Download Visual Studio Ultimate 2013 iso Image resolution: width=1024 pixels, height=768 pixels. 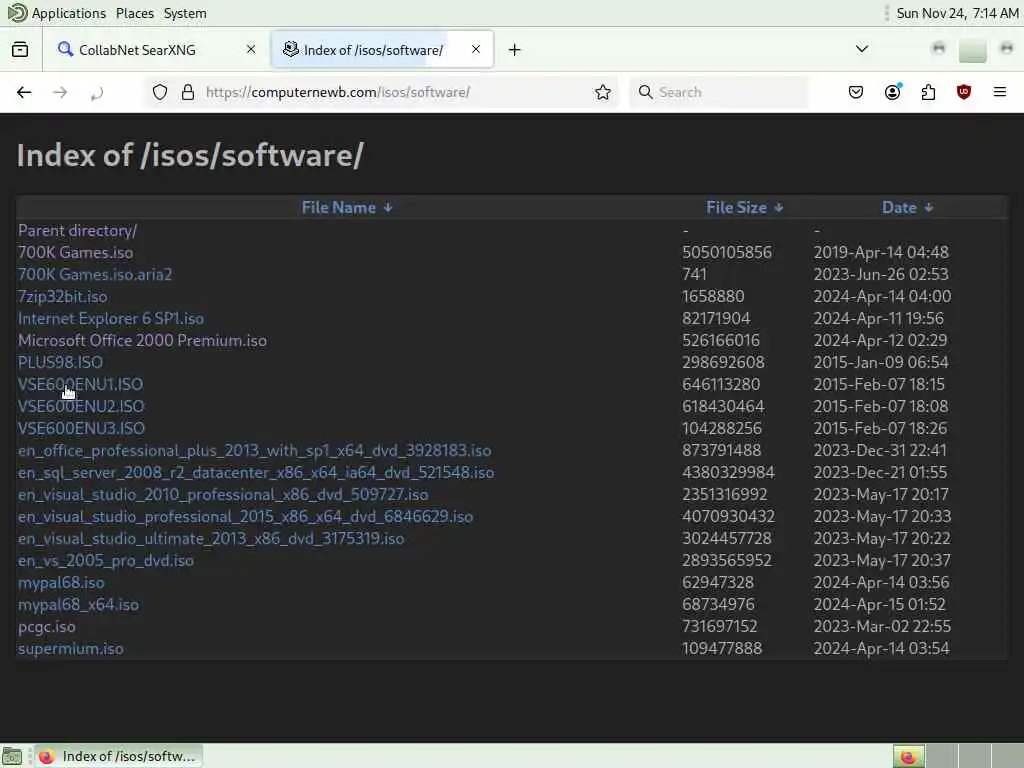pyautogui.click(x=211, y=539)
